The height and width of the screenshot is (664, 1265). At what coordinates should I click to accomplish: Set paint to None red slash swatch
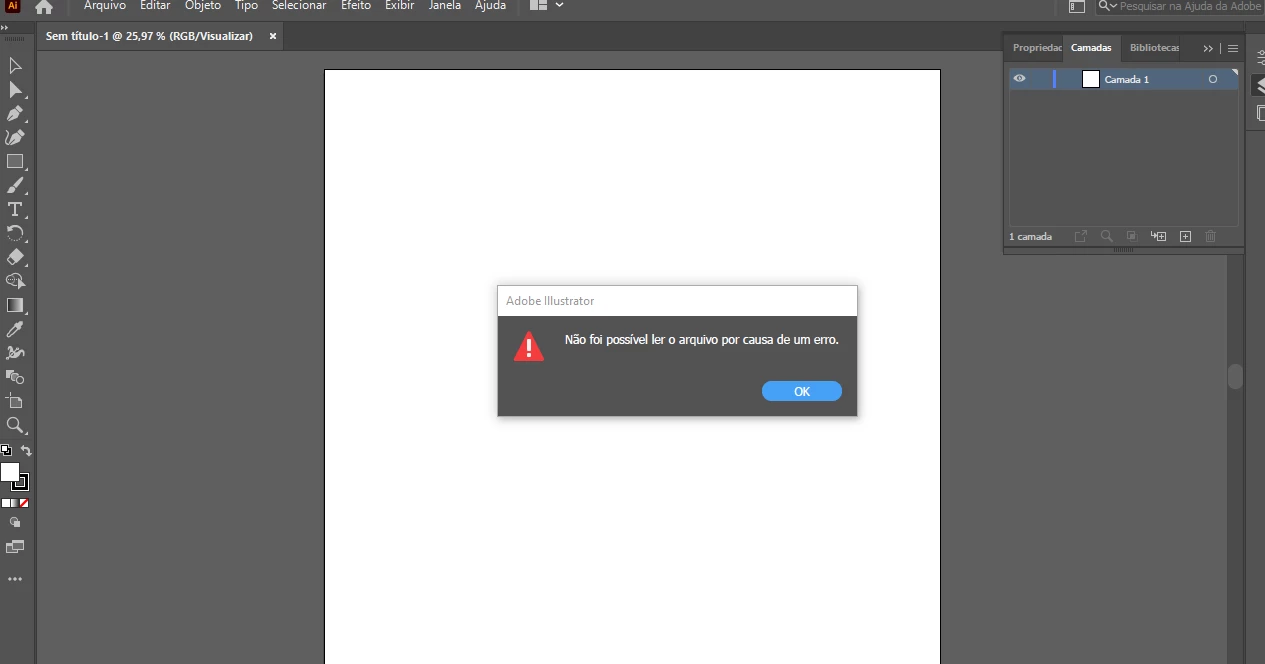coord(24,503)
